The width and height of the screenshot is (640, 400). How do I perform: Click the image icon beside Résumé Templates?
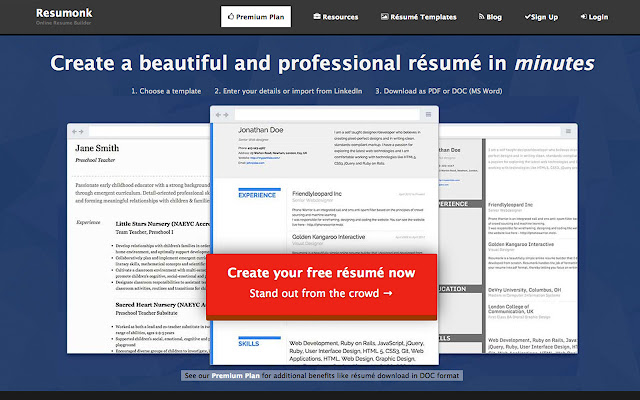384,16
